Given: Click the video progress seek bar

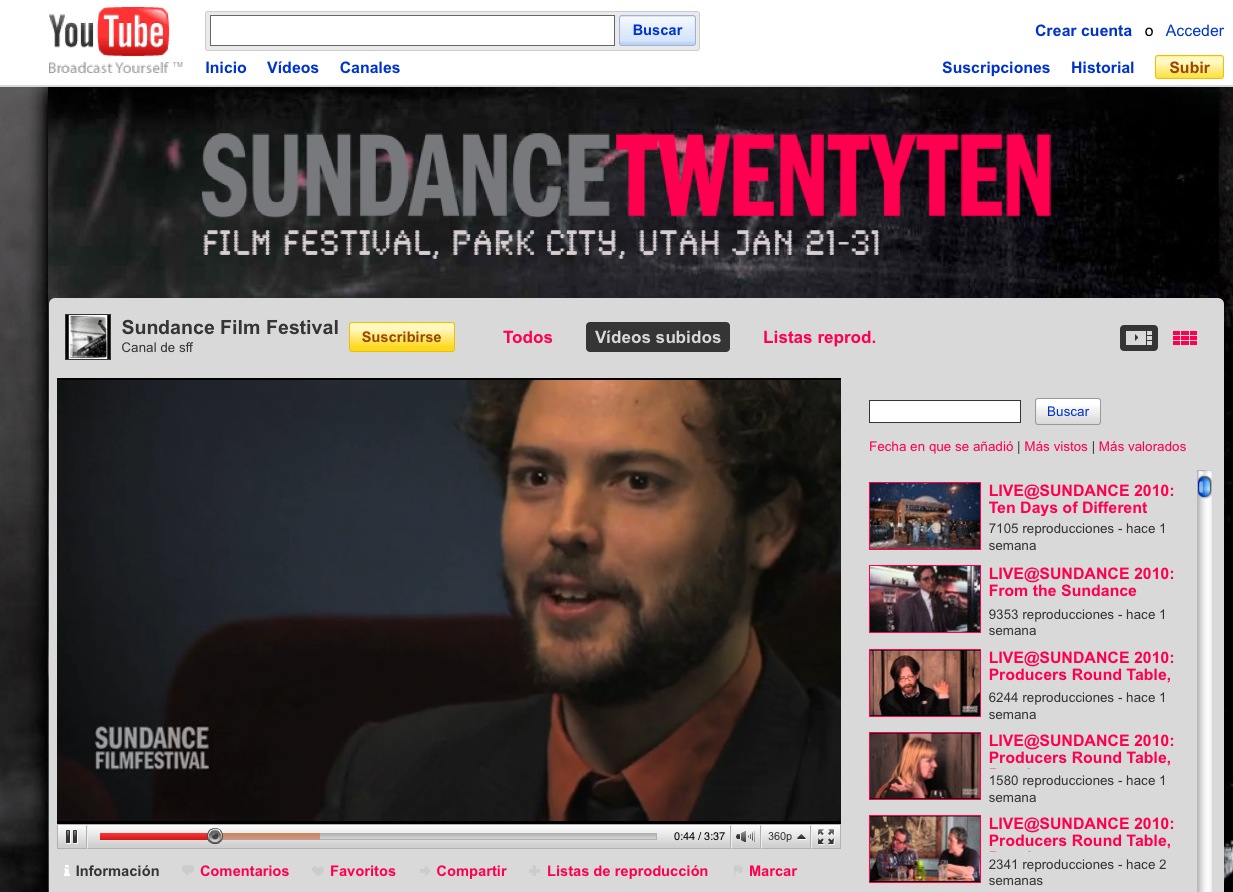Looking at the screenshot, I should click(378, 836).
